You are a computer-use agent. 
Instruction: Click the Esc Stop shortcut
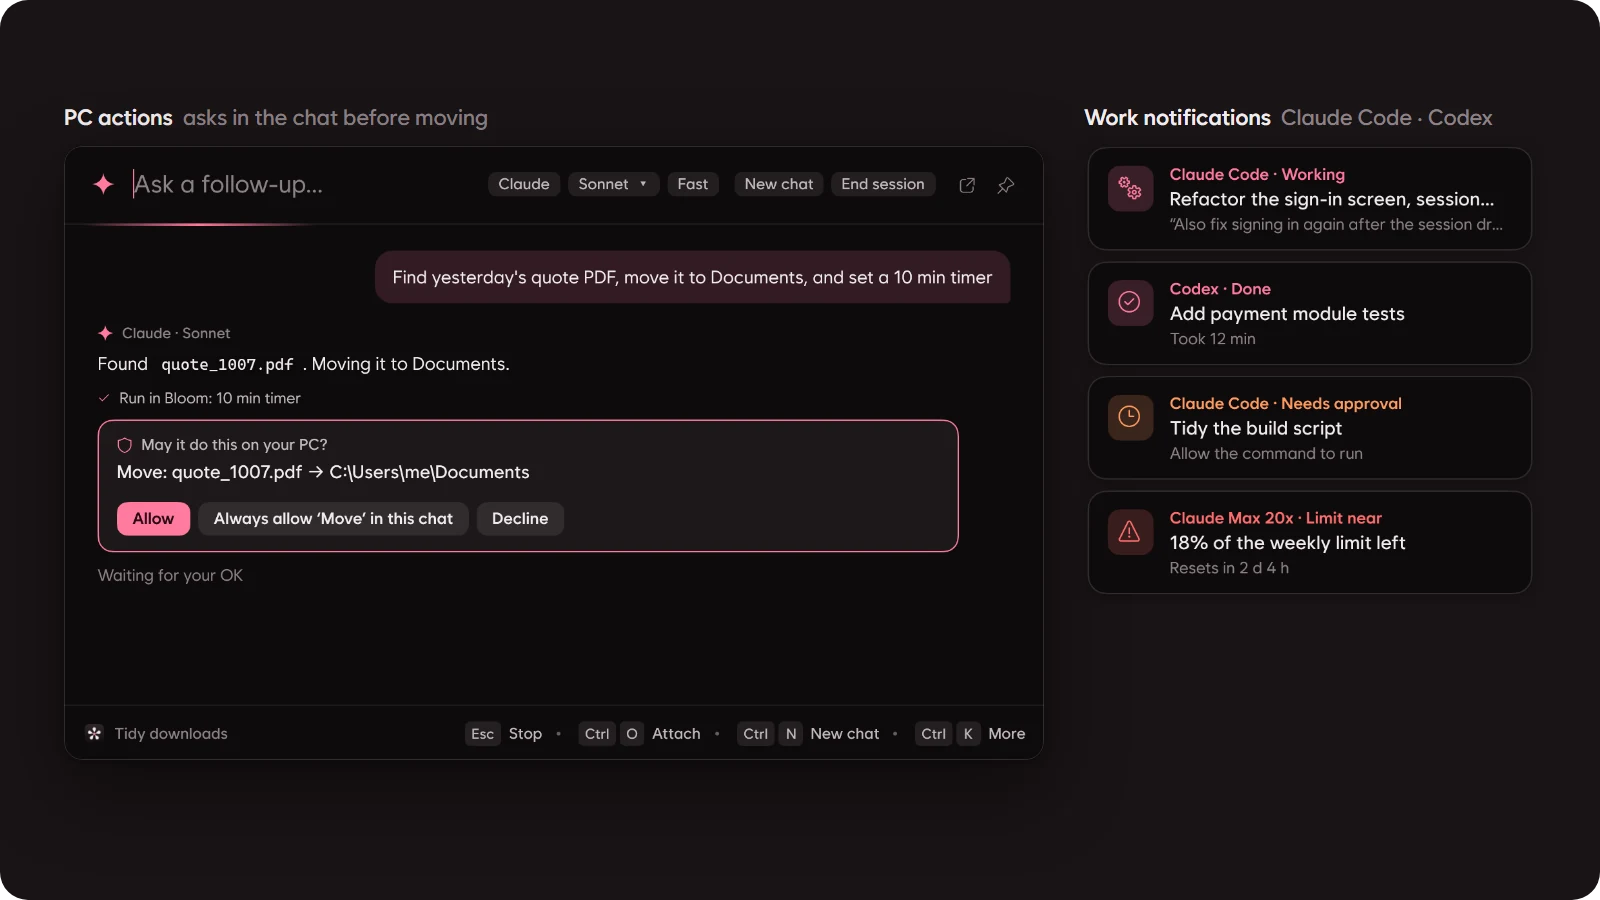[505, 734]
